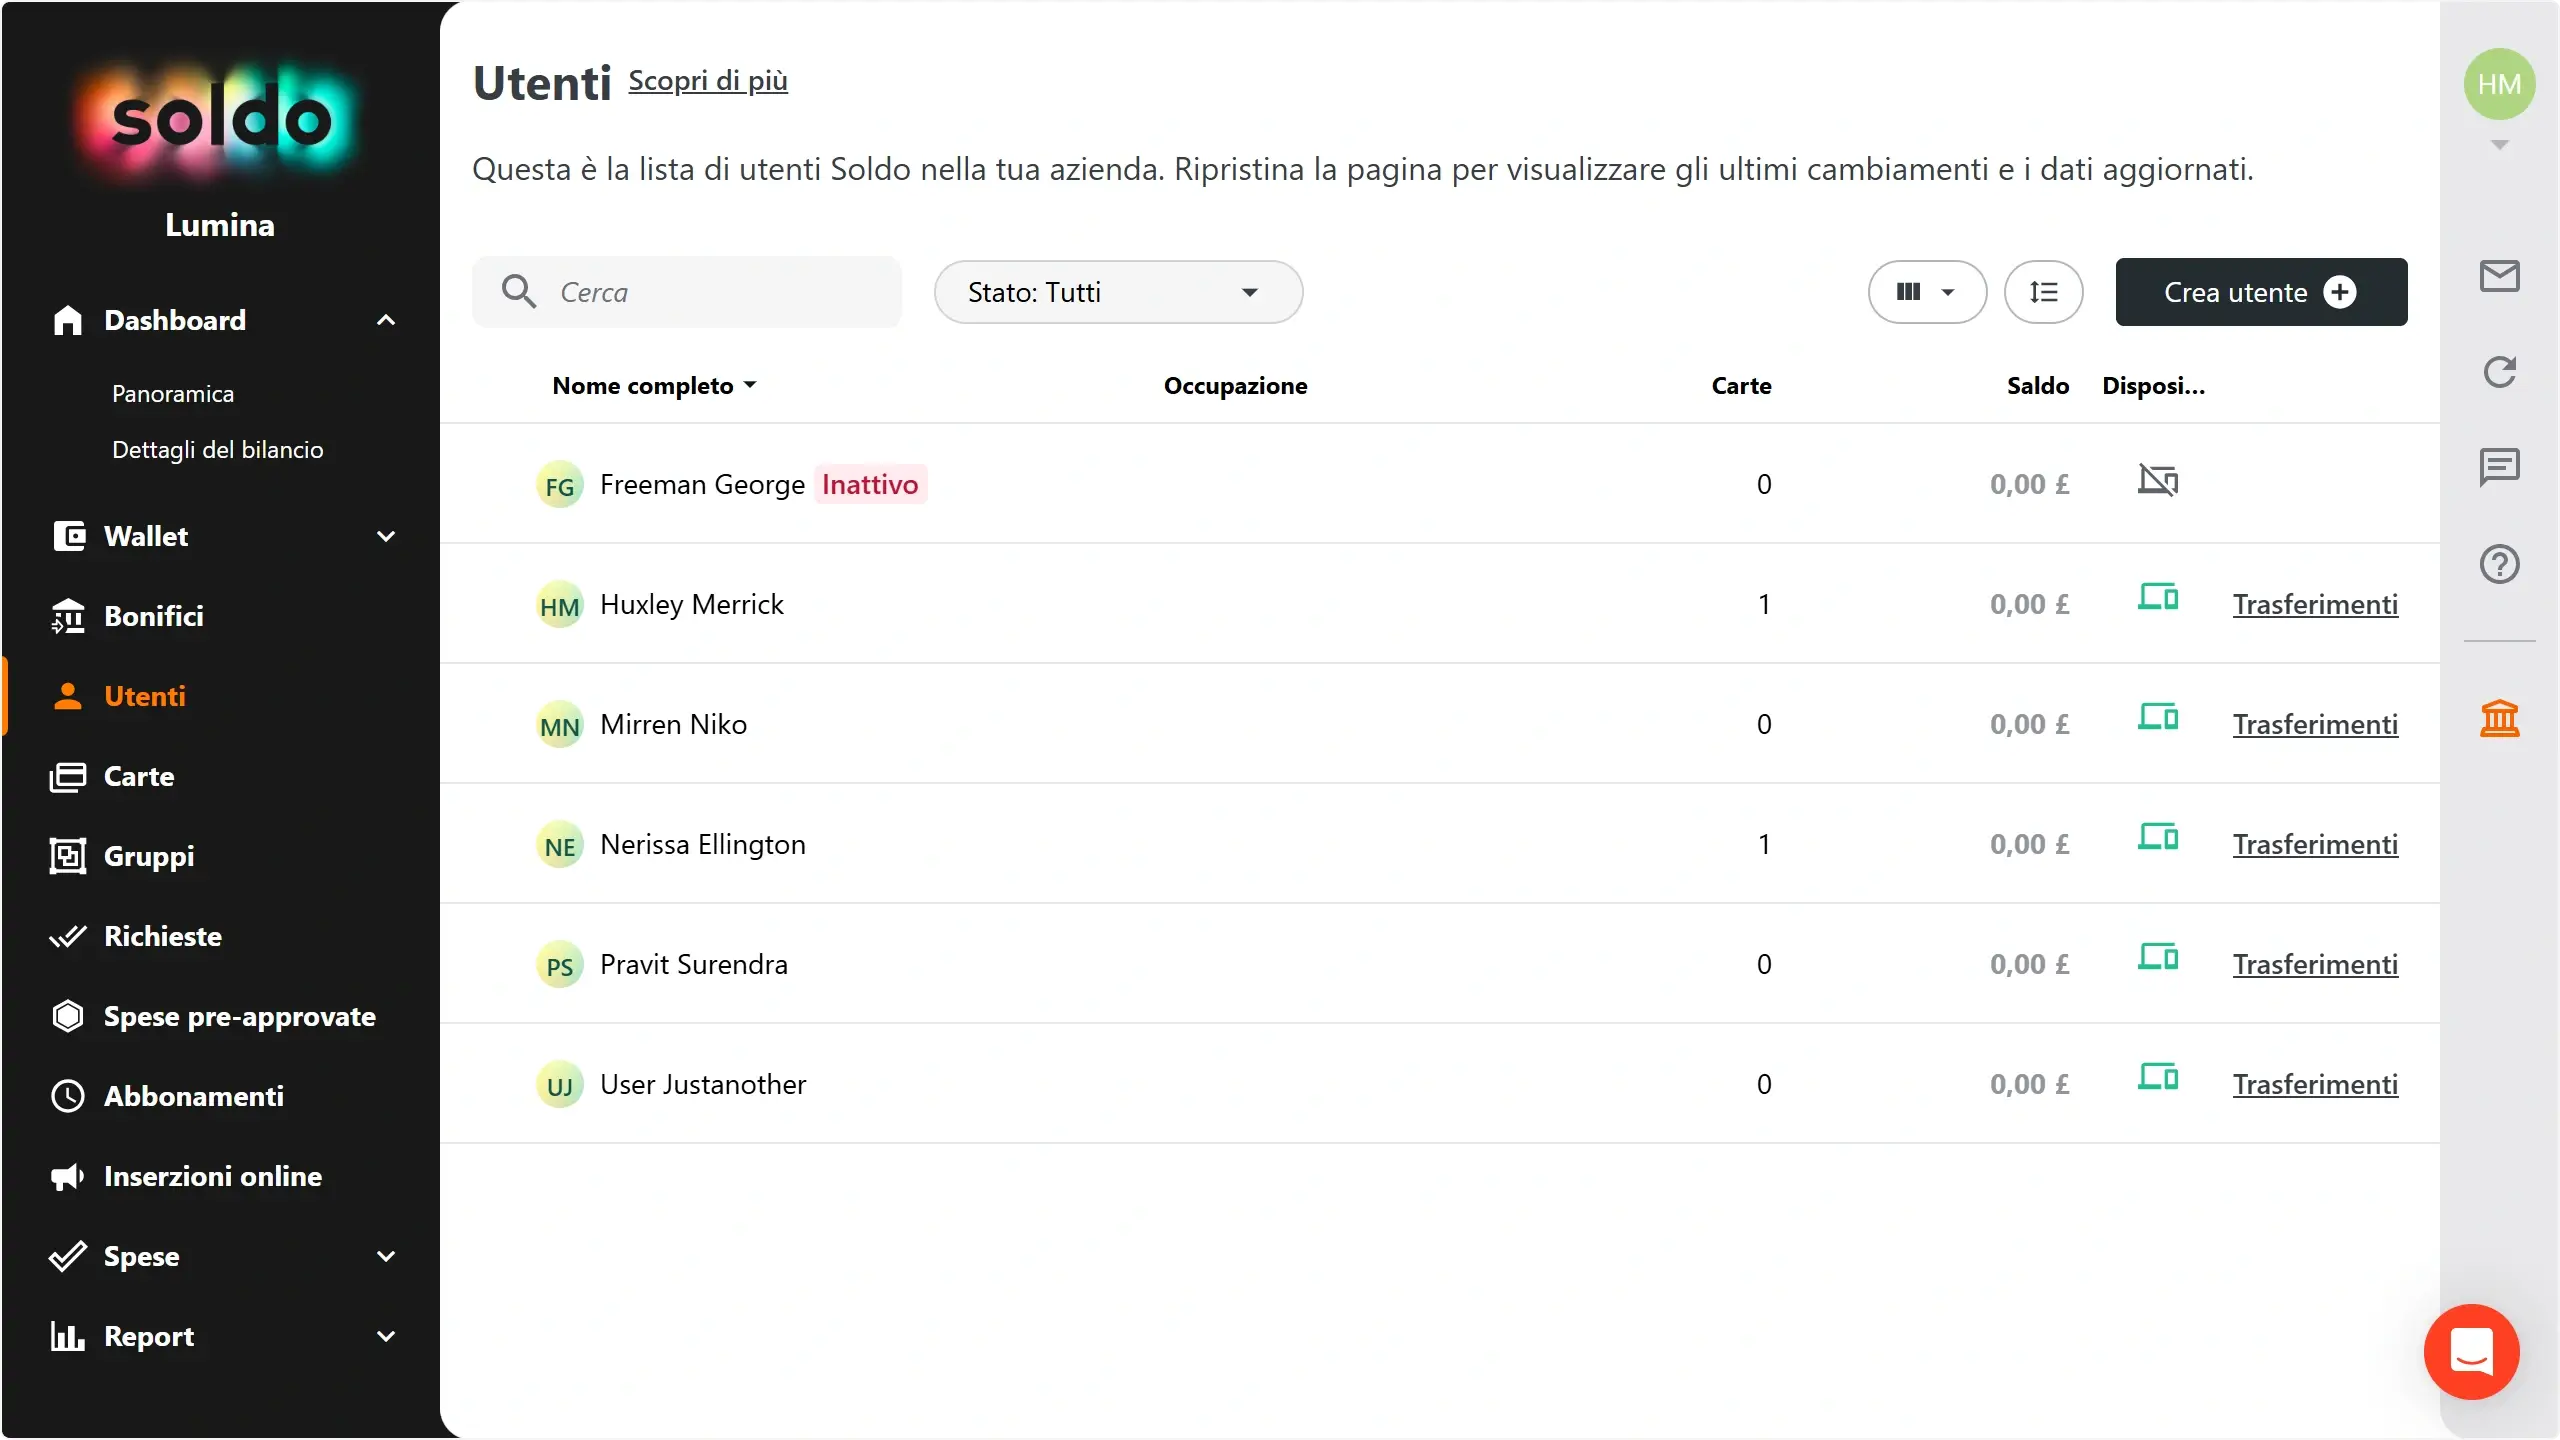Screen dimensions: 2560x1440
Task: Expand the Wallet menu chevron
Action: 386,536
